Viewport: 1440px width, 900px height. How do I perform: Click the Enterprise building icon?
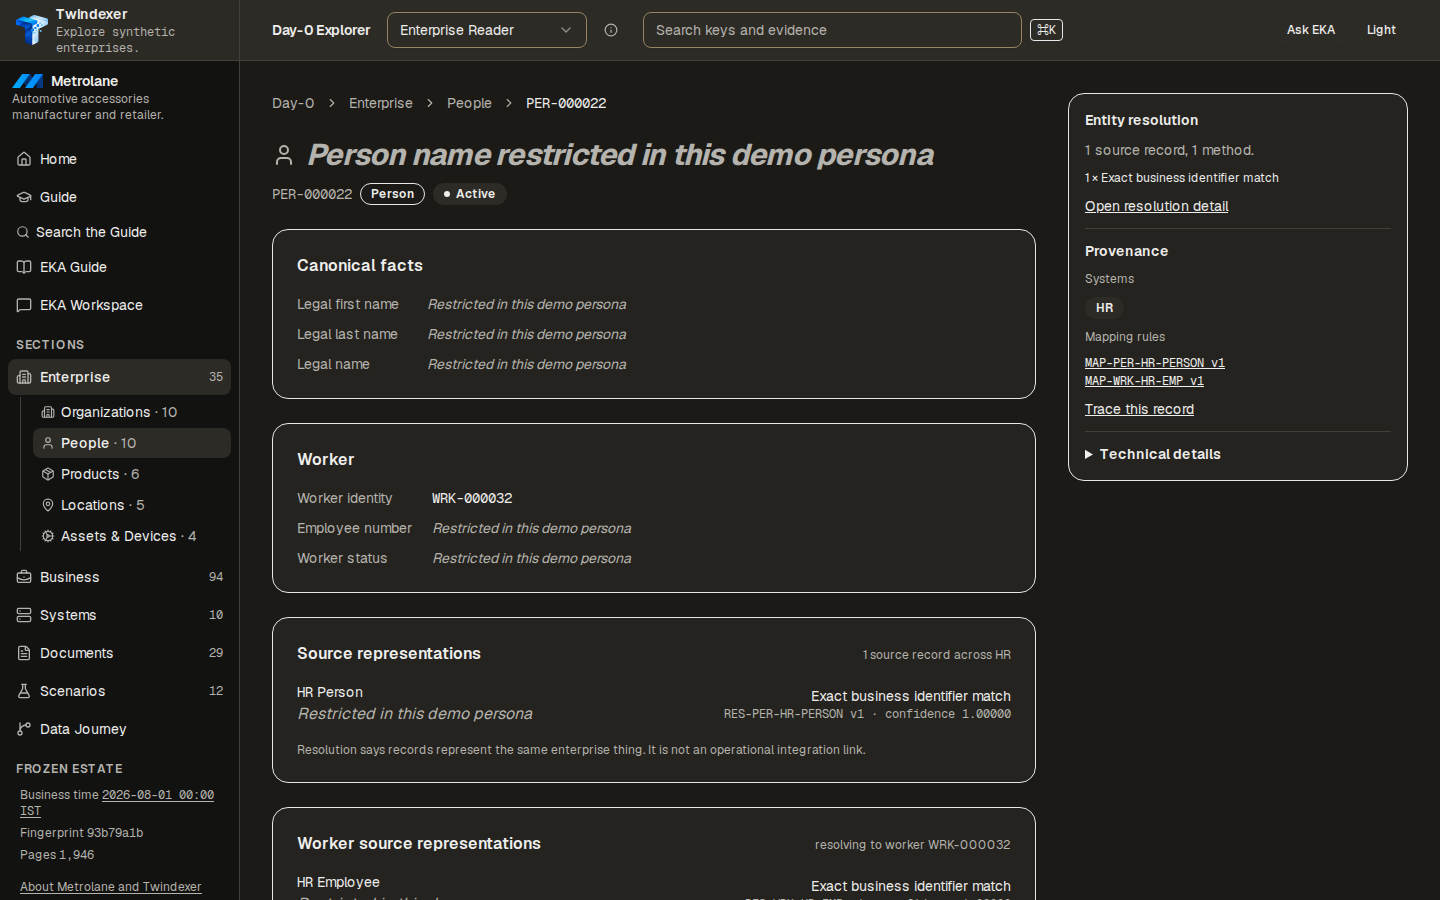click(x=24, y=377)
